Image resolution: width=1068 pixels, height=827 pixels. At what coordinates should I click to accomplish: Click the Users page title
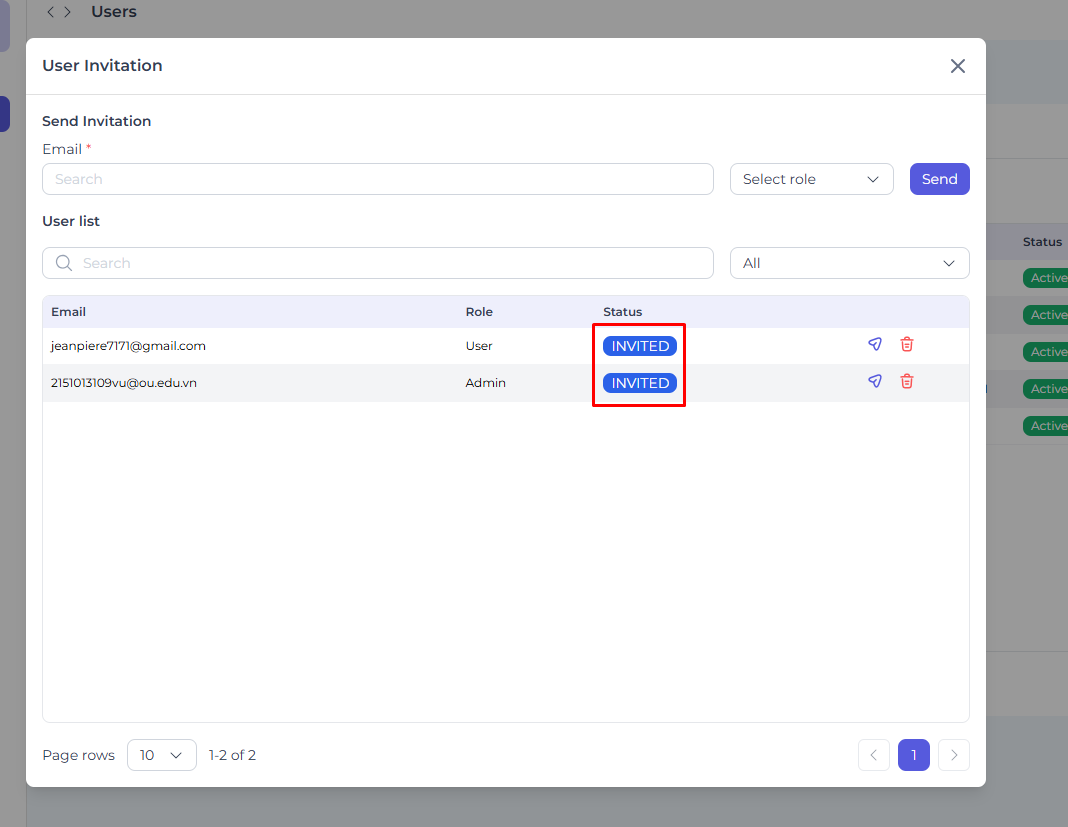(x=114, y=12)
